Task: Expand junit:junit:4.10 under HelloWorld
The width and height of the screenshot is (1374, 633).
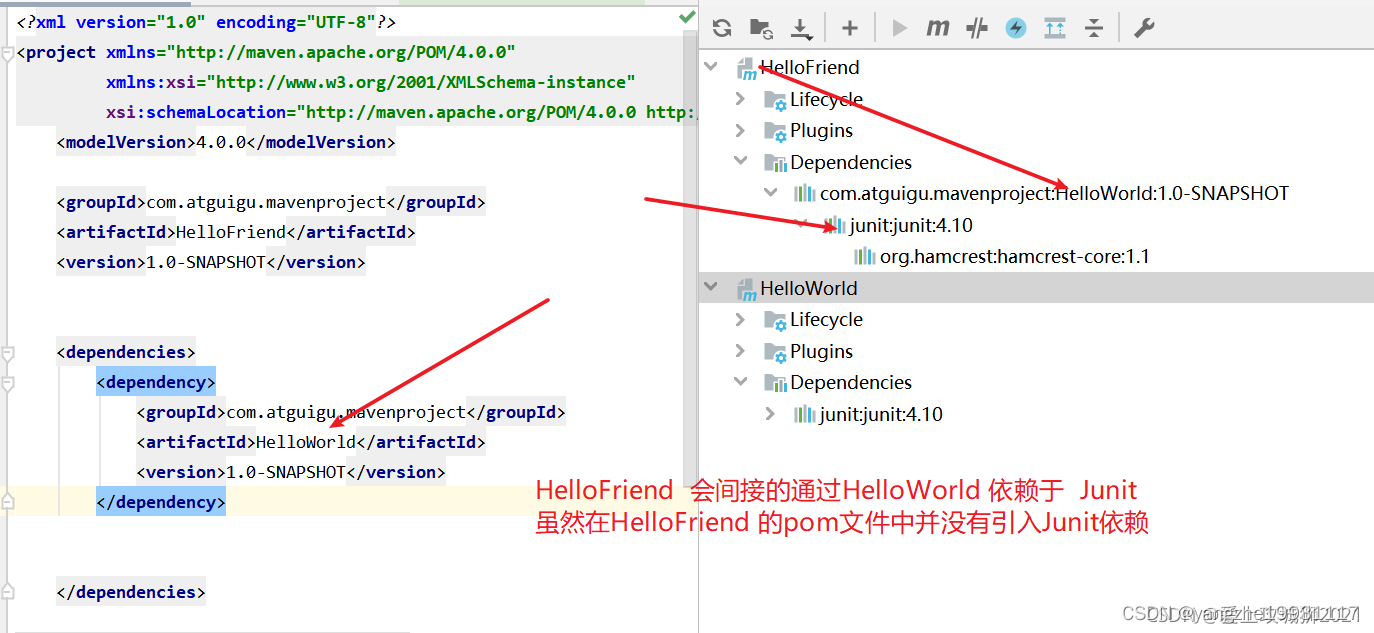Action: pyautogui.click(x=770, y=414)
